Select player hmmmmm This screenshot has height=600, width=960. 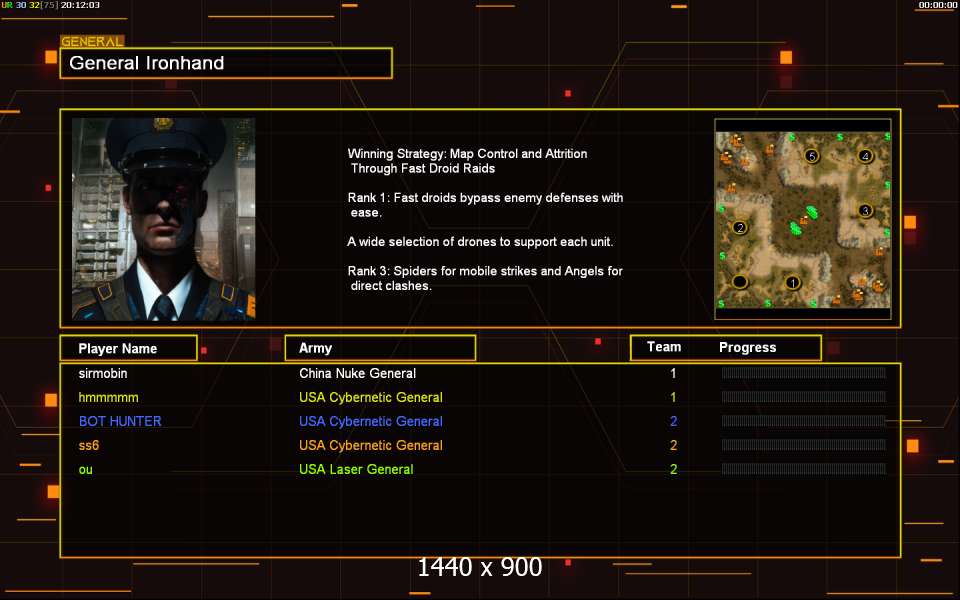[108, 397]
